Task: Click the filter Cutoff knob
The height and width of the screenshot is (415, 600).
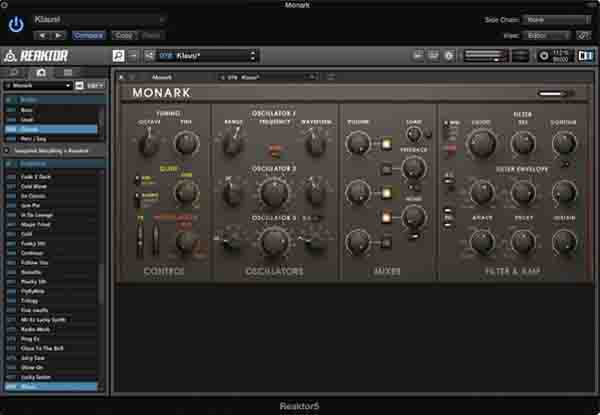Action: coord(482,144)
